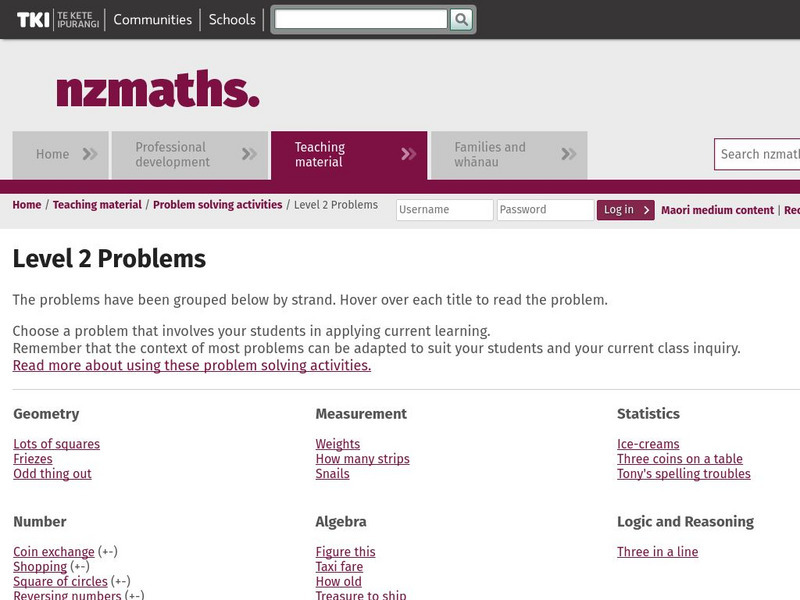
Task: Open the Taxi fare problem
Action: tap(339, 566)
